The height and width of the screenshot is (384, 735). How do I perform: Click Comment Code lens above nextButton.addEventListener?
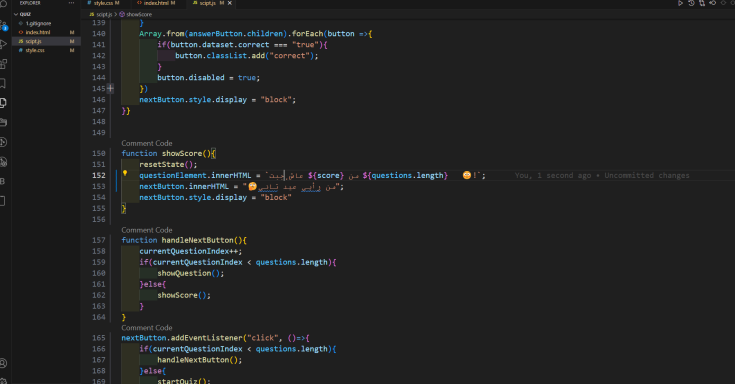click(x=147, y=328)
